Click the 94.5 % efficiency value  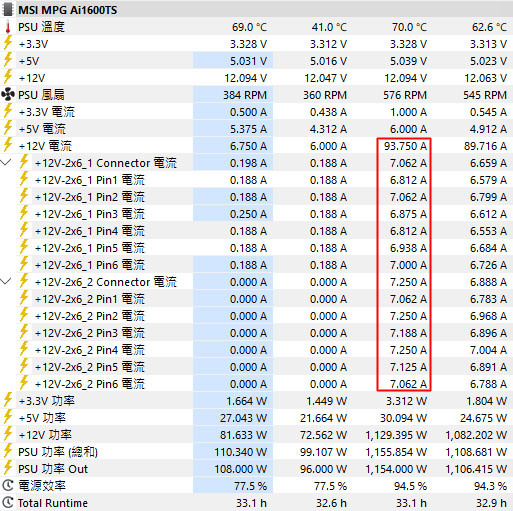pyautogui.click(x=410, y=486)
